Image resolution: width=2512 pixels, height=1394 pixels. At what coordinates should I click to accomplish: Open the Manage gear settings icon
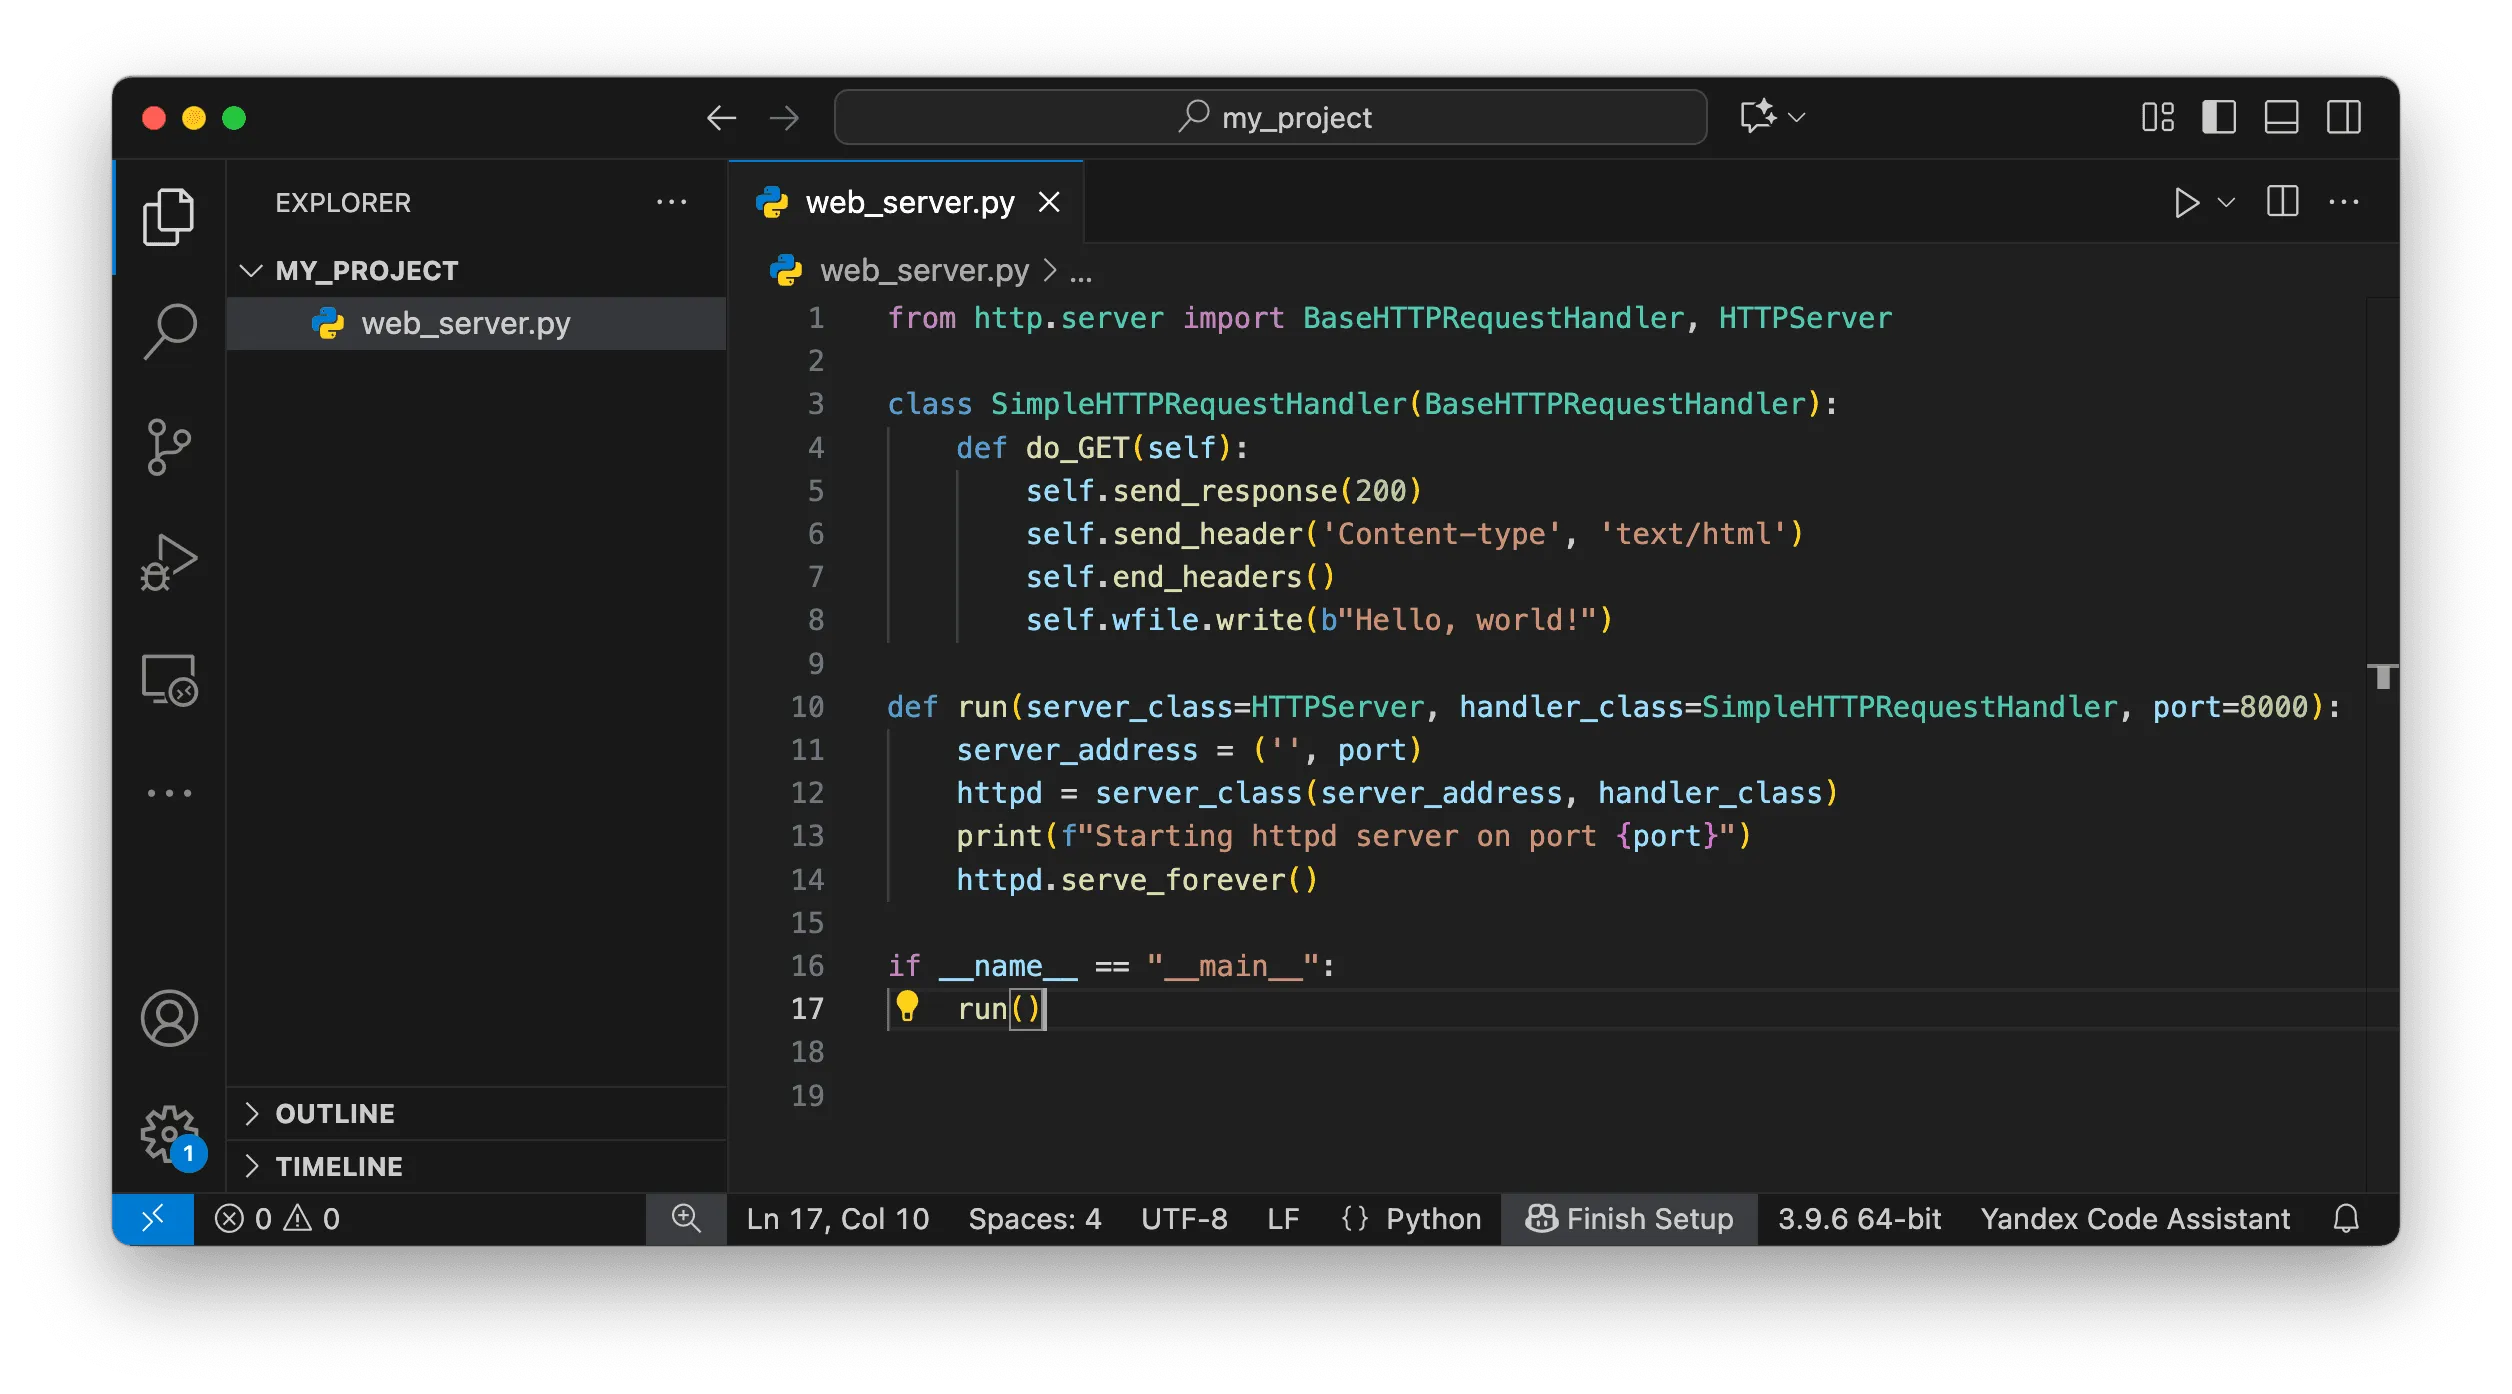tap(169, 1134)
